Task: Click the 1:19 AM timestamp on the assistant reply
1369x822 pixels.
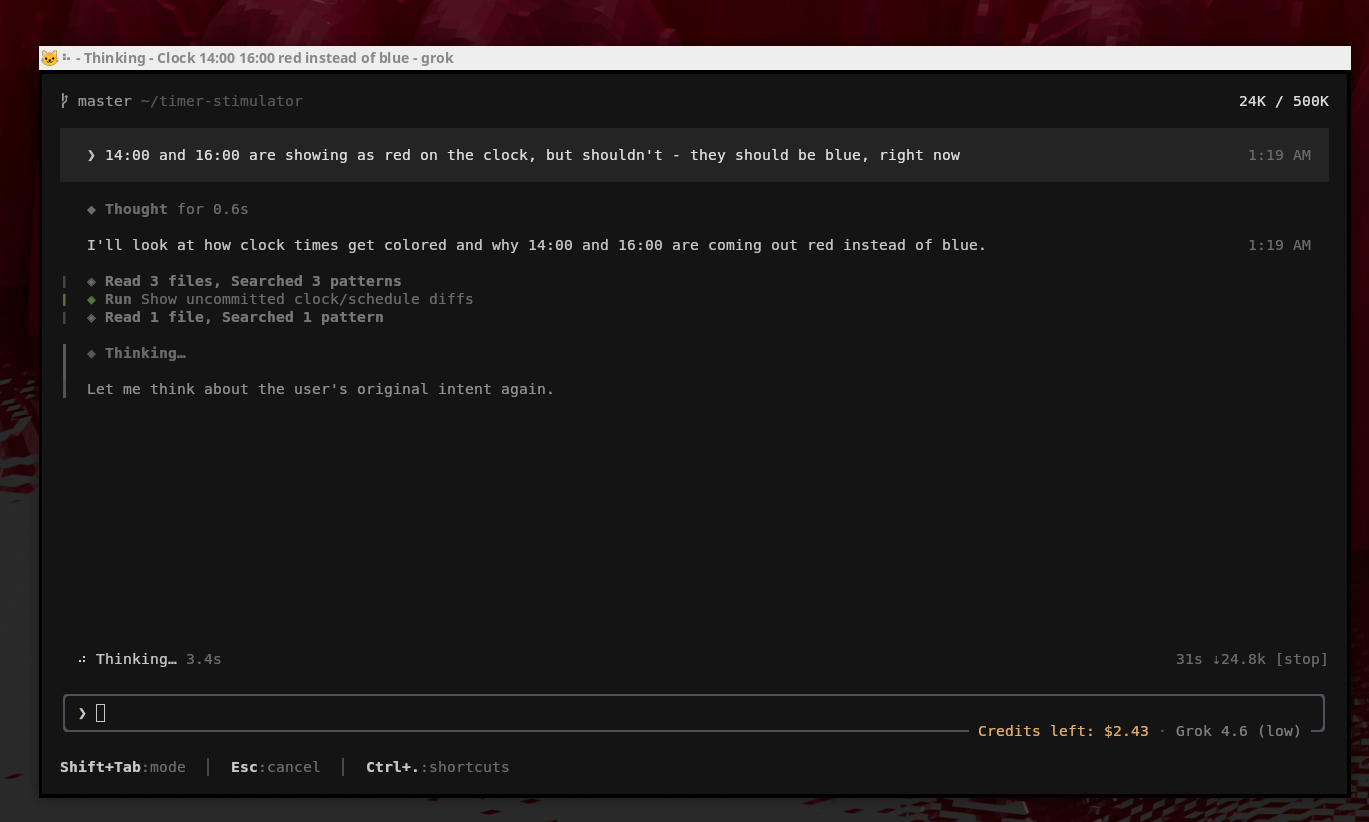Action: (x=1279, y=245)
